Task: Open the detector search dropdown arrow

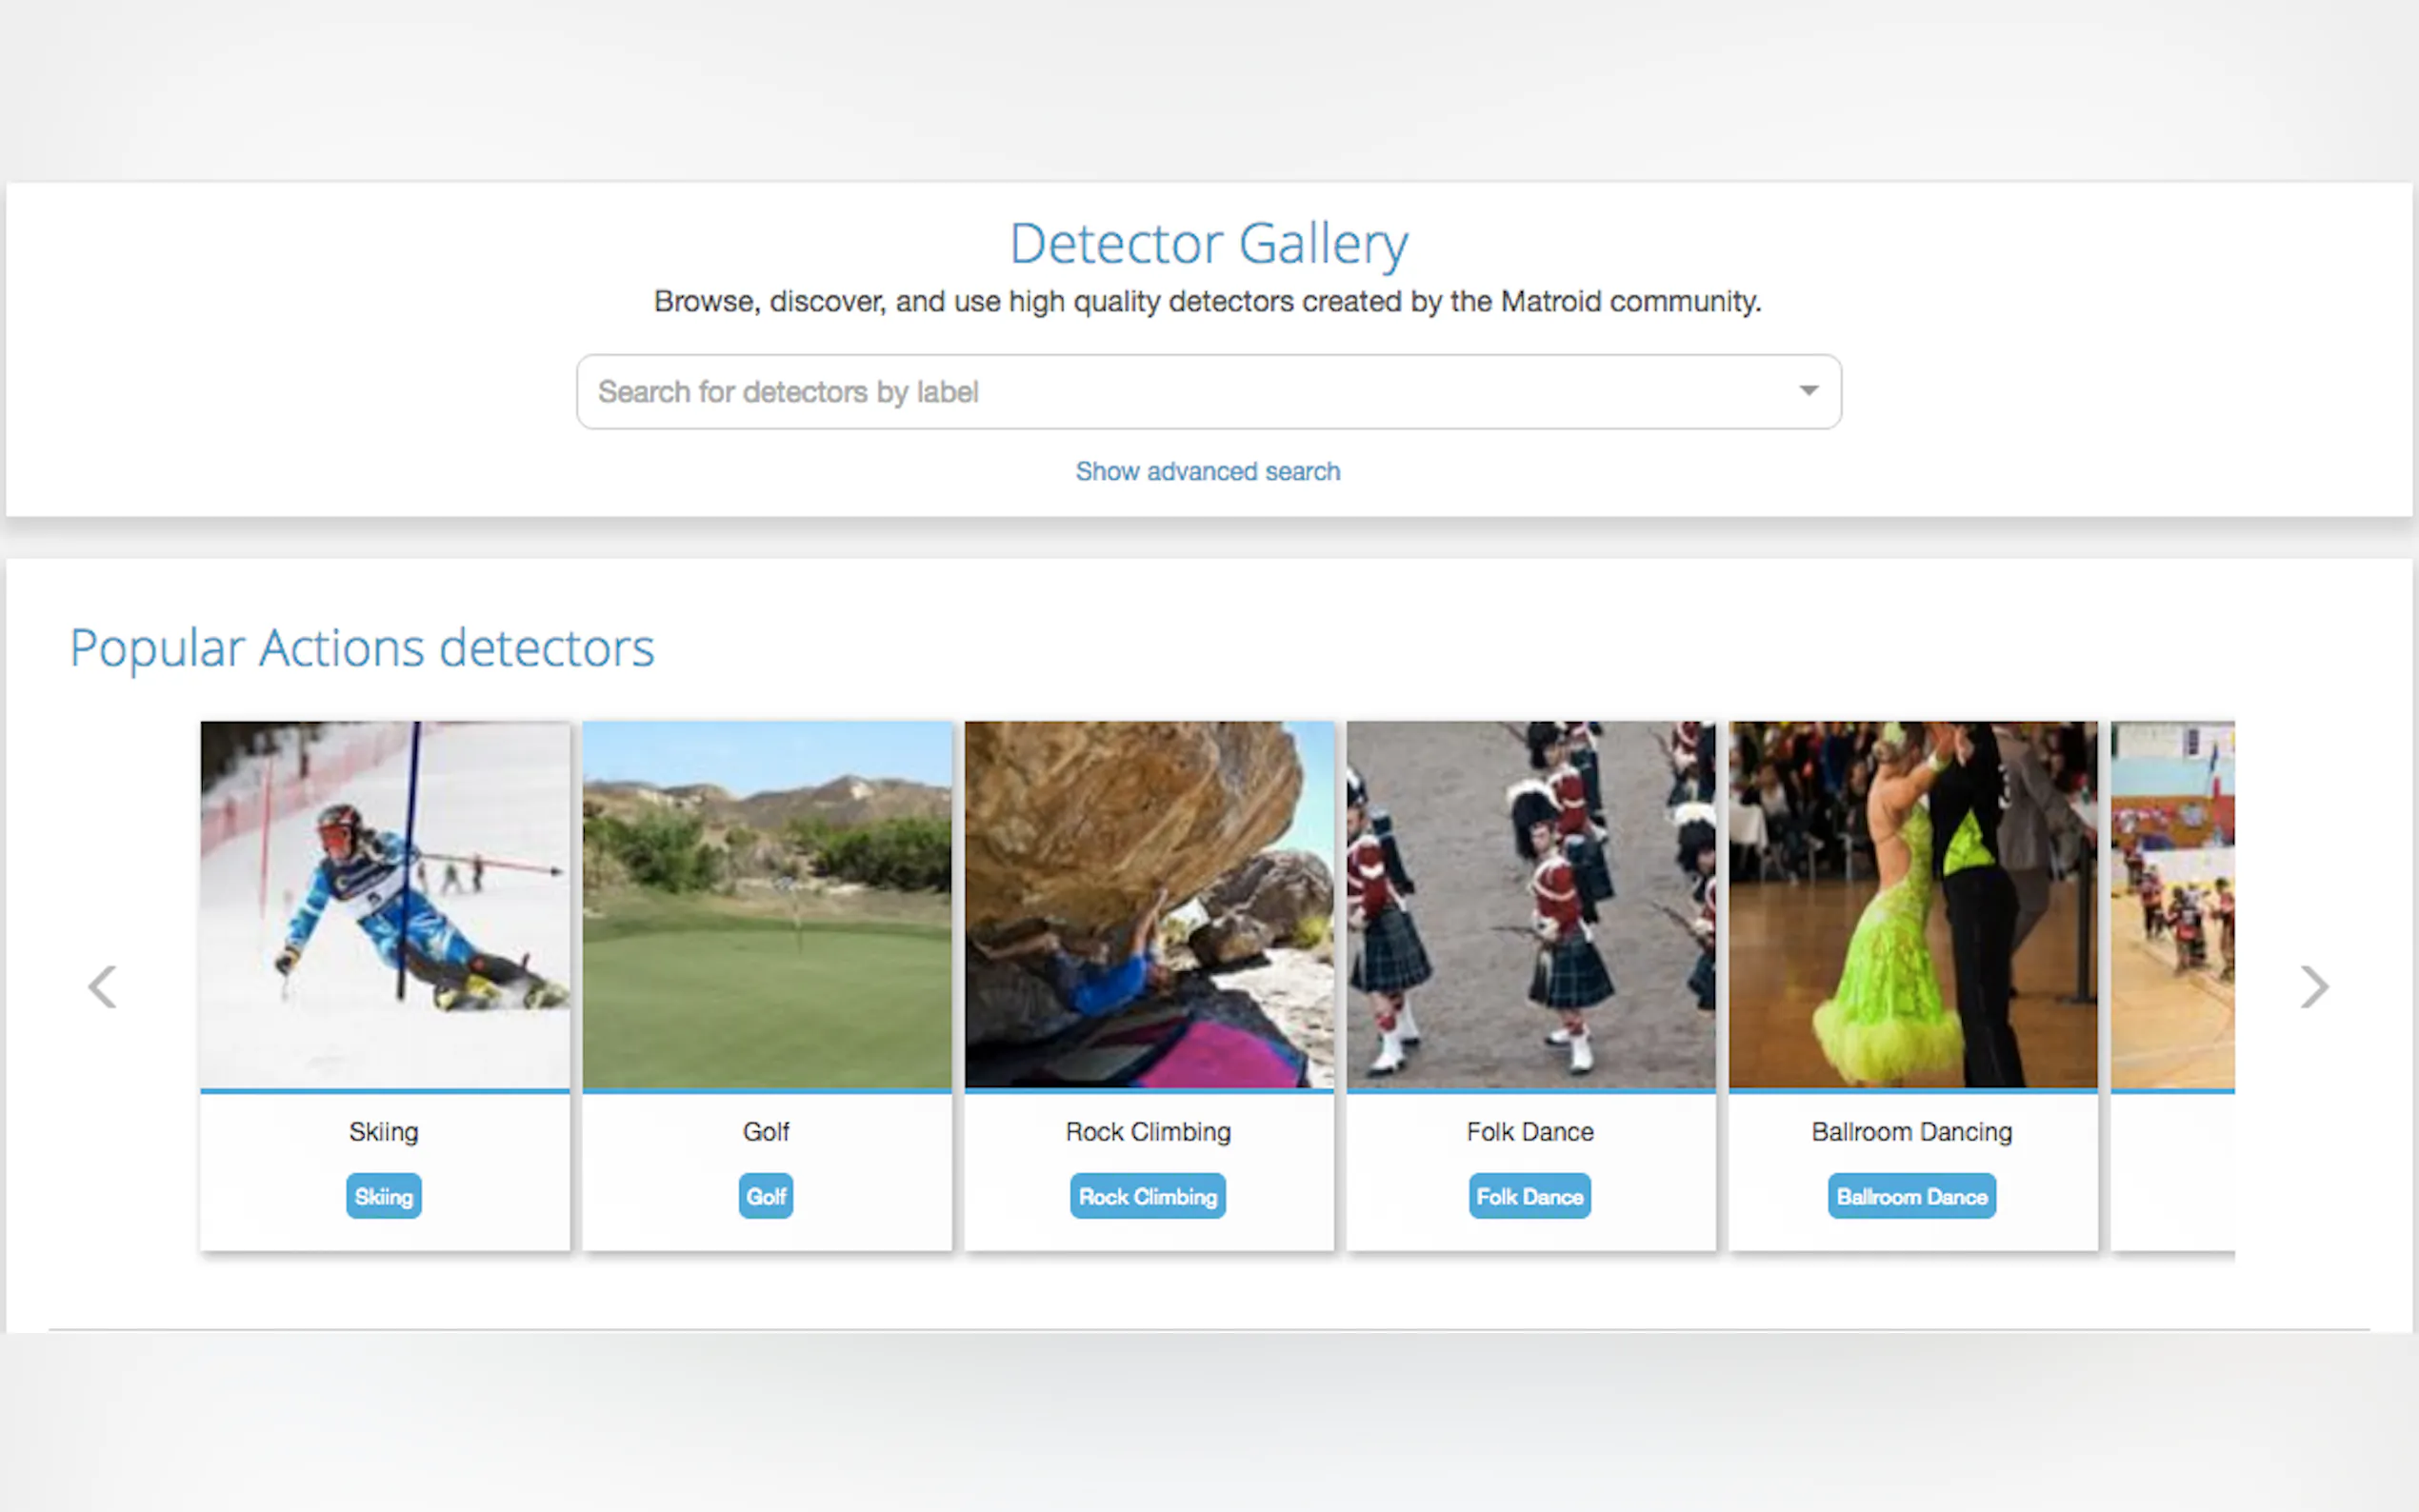Action: pos(1808,391)
